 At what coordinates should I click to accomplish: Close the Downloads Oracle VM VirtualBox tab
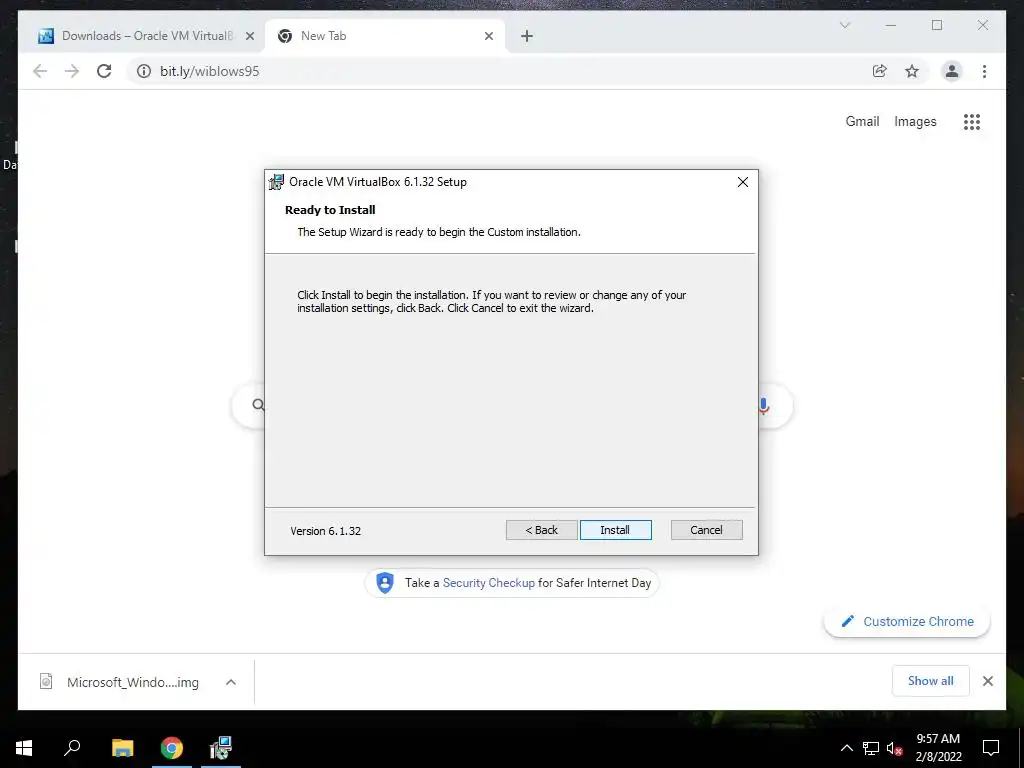coord(249,36)
